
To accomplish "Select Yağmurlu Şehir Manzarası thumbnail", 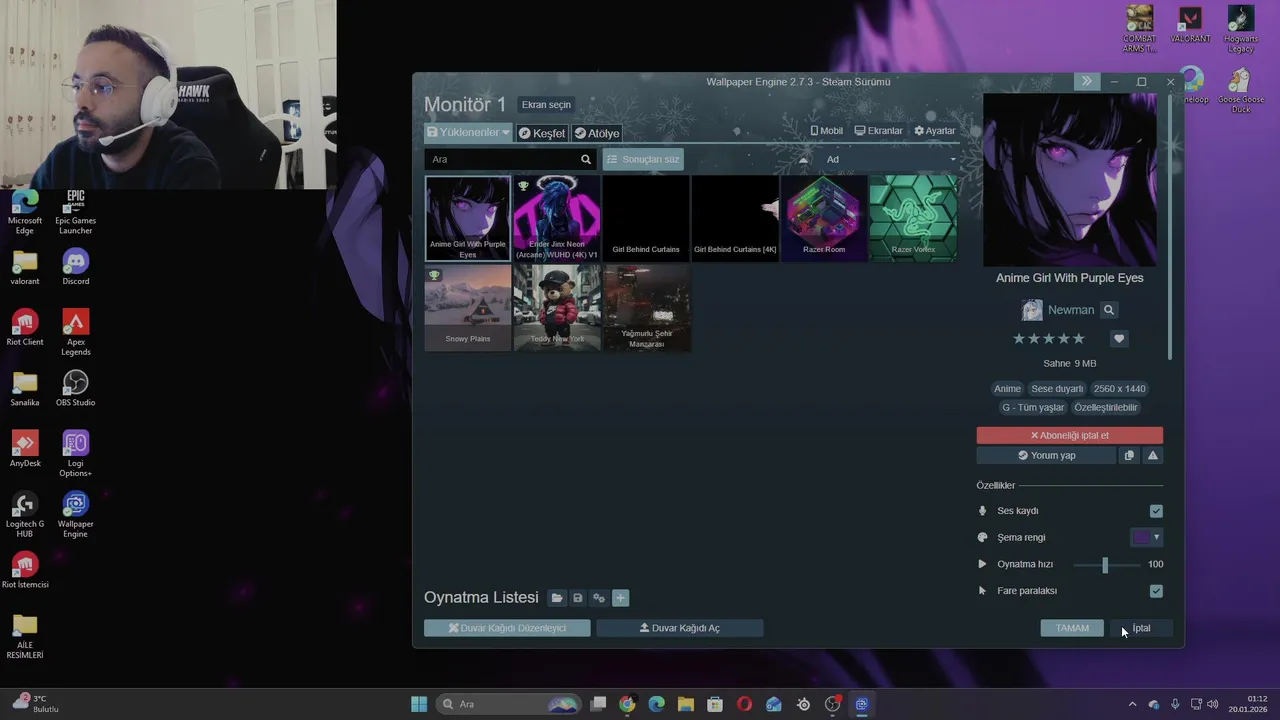I will point(646,308).
